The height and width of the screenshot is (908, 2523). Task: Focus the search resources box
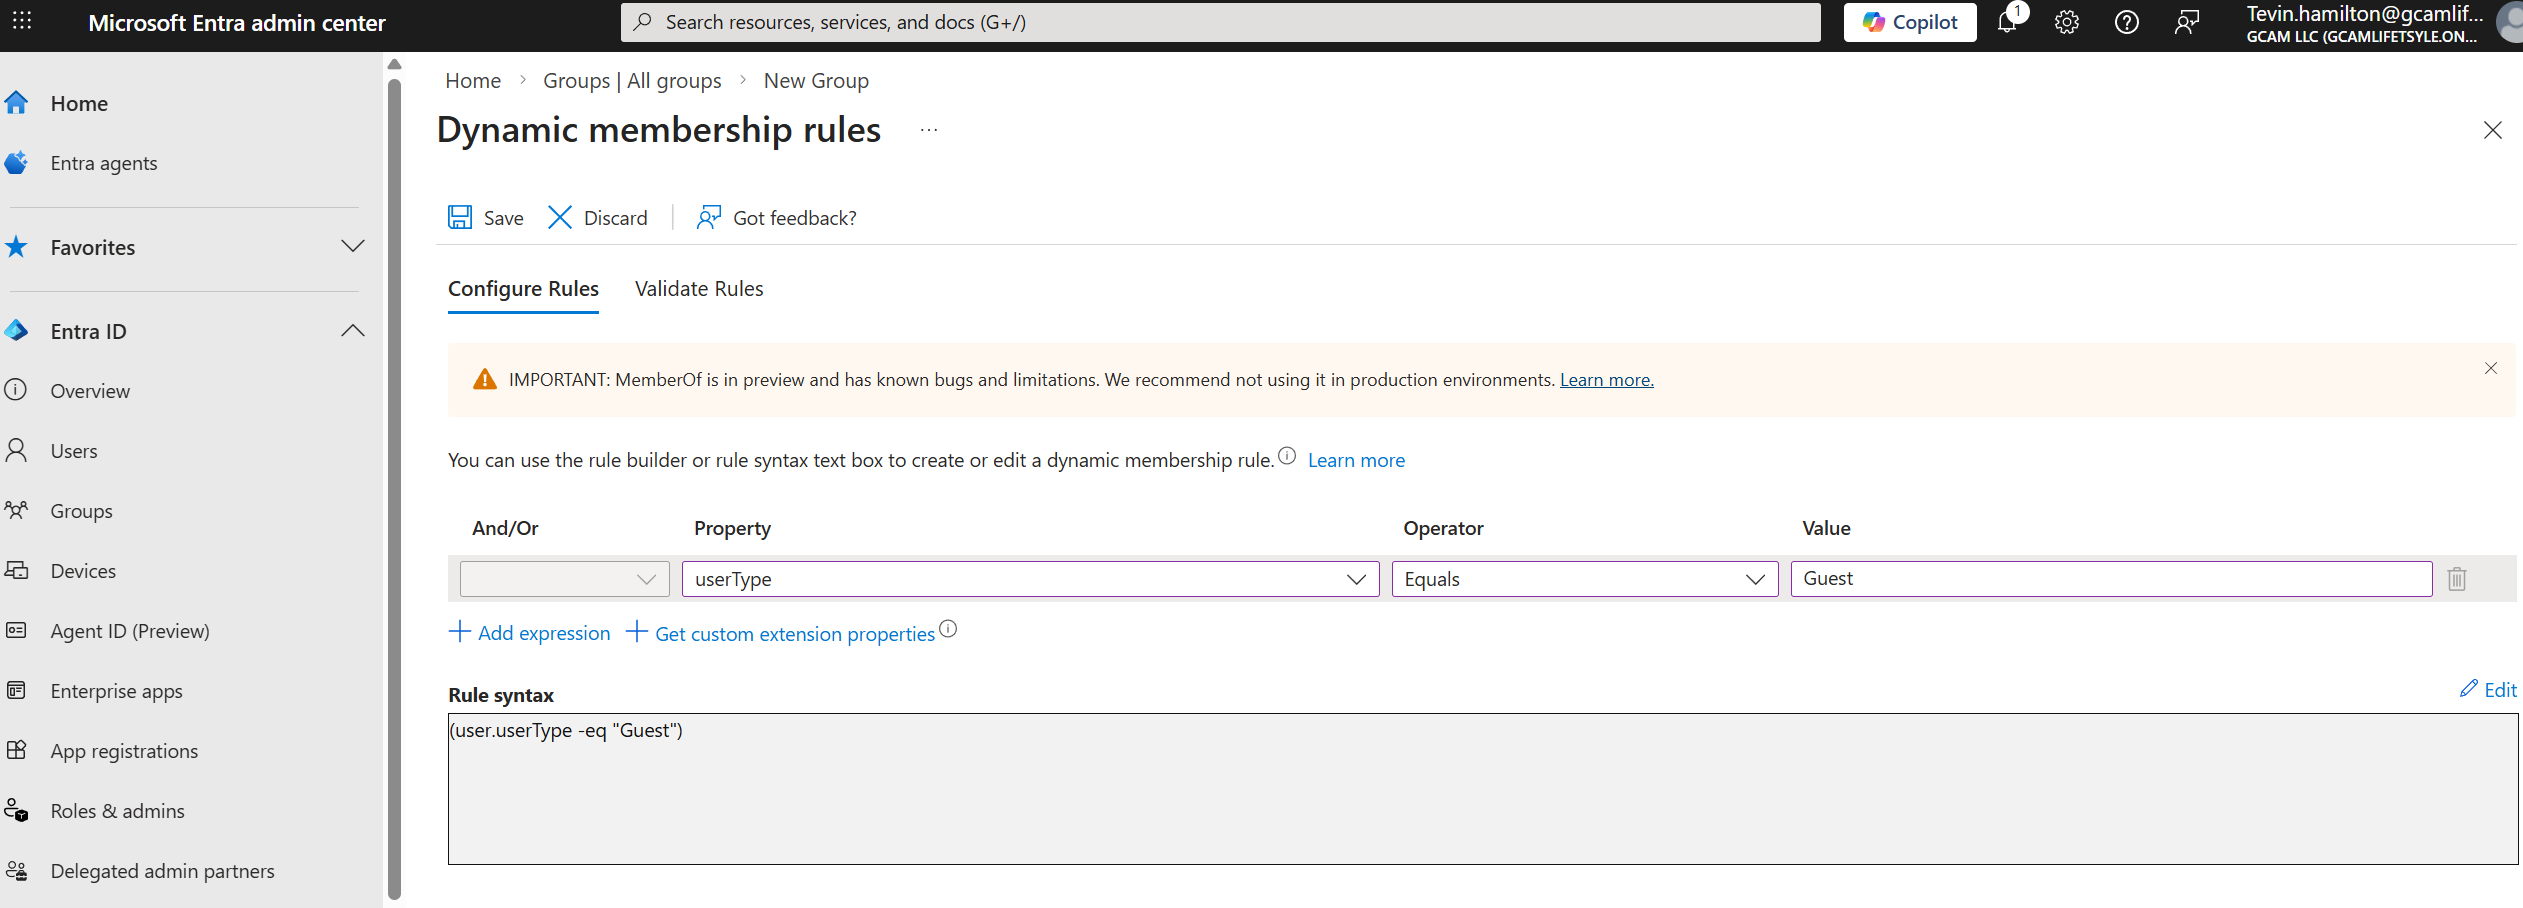point(1220,22)
